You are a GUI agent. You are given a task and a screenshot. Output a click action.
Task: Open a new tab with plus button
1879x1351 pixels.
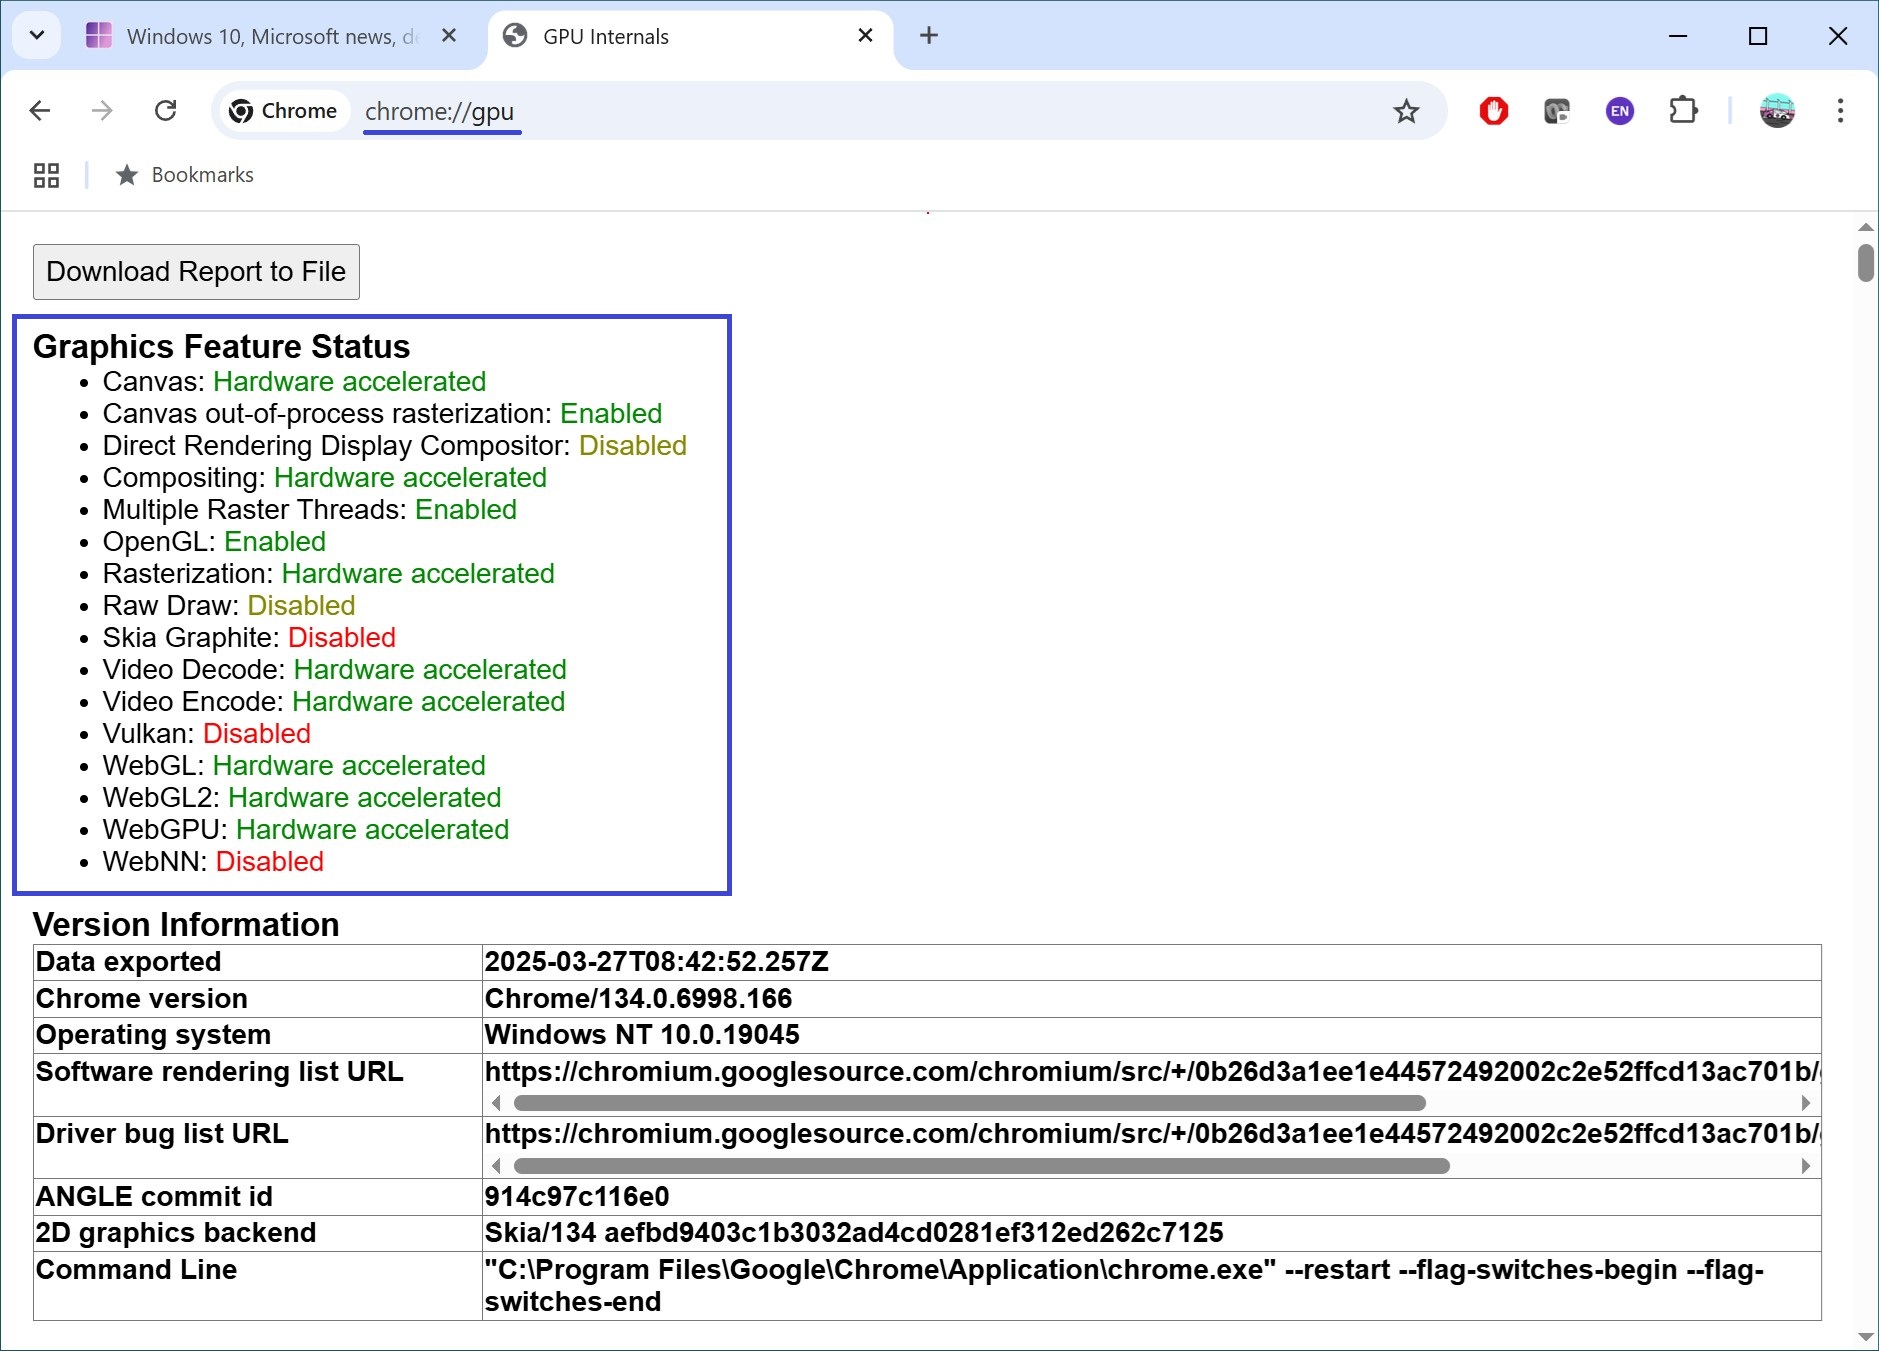929,36
